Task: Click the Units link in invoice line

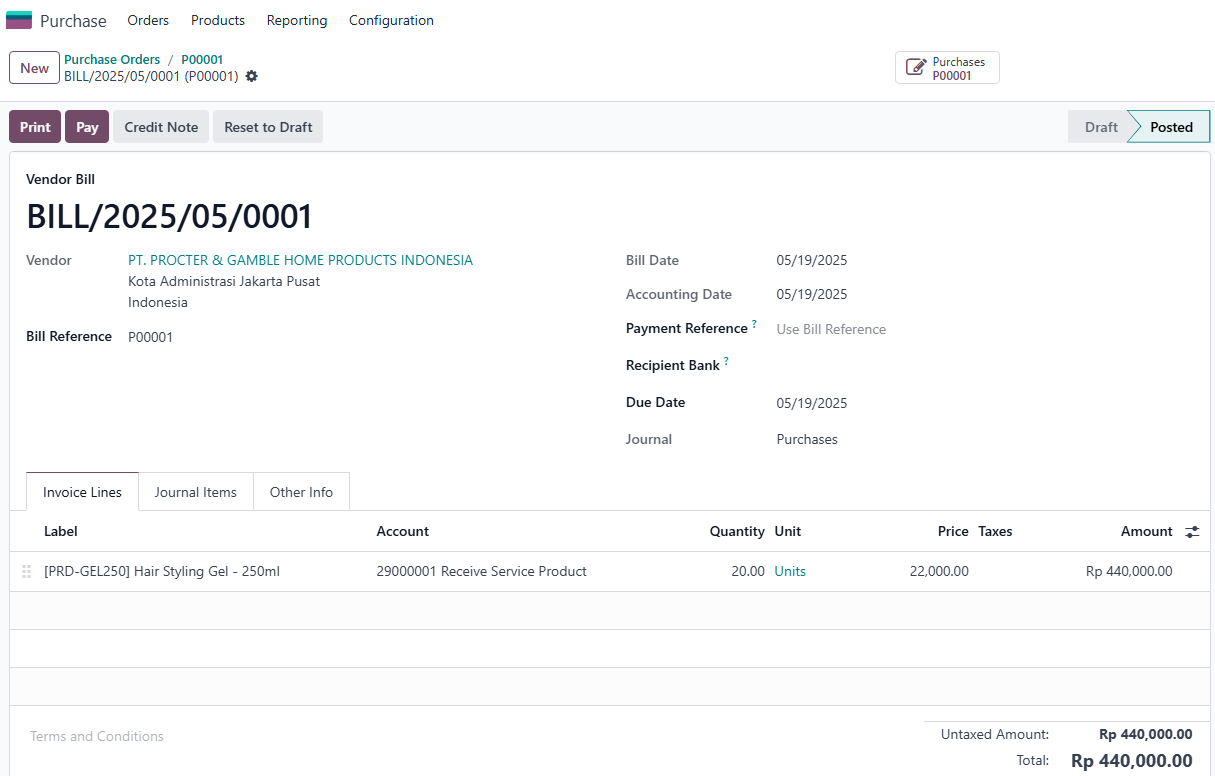Action: [x=790, y=572]
